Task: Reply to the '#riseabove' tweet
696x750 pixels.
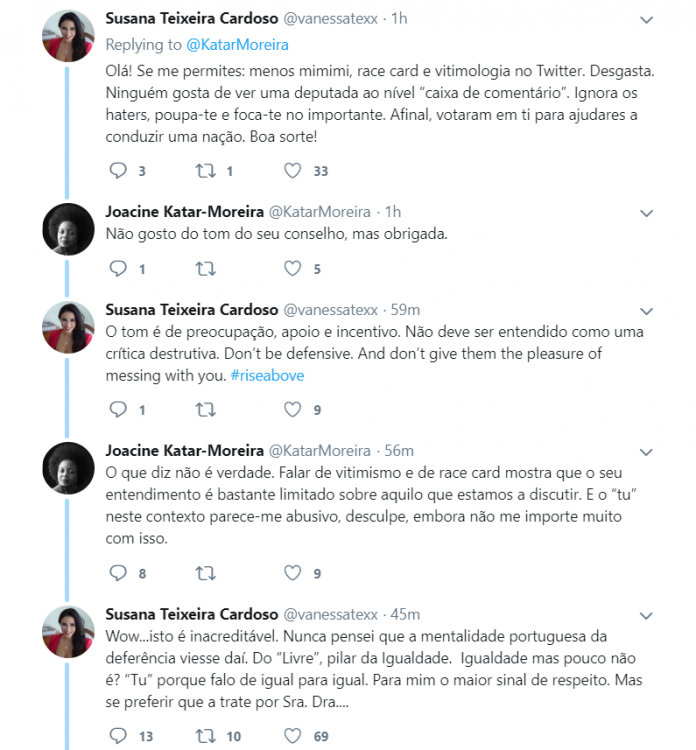Action: (x=118, y=409)
